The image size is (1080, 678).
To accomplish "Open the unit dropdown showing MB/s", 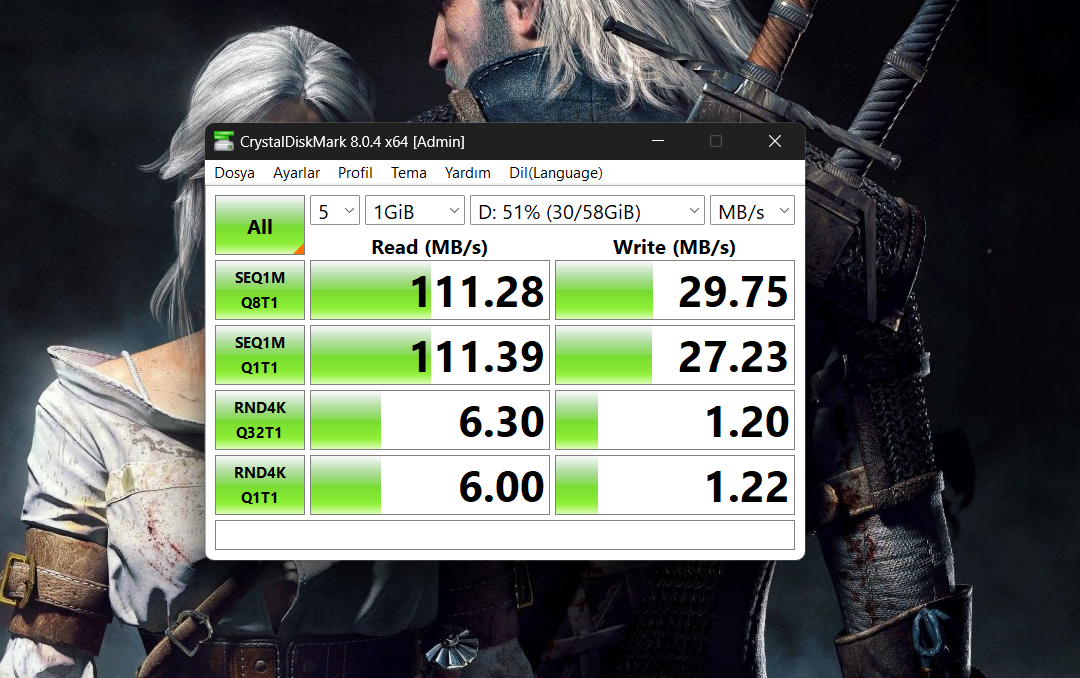I will click(752, 211).
